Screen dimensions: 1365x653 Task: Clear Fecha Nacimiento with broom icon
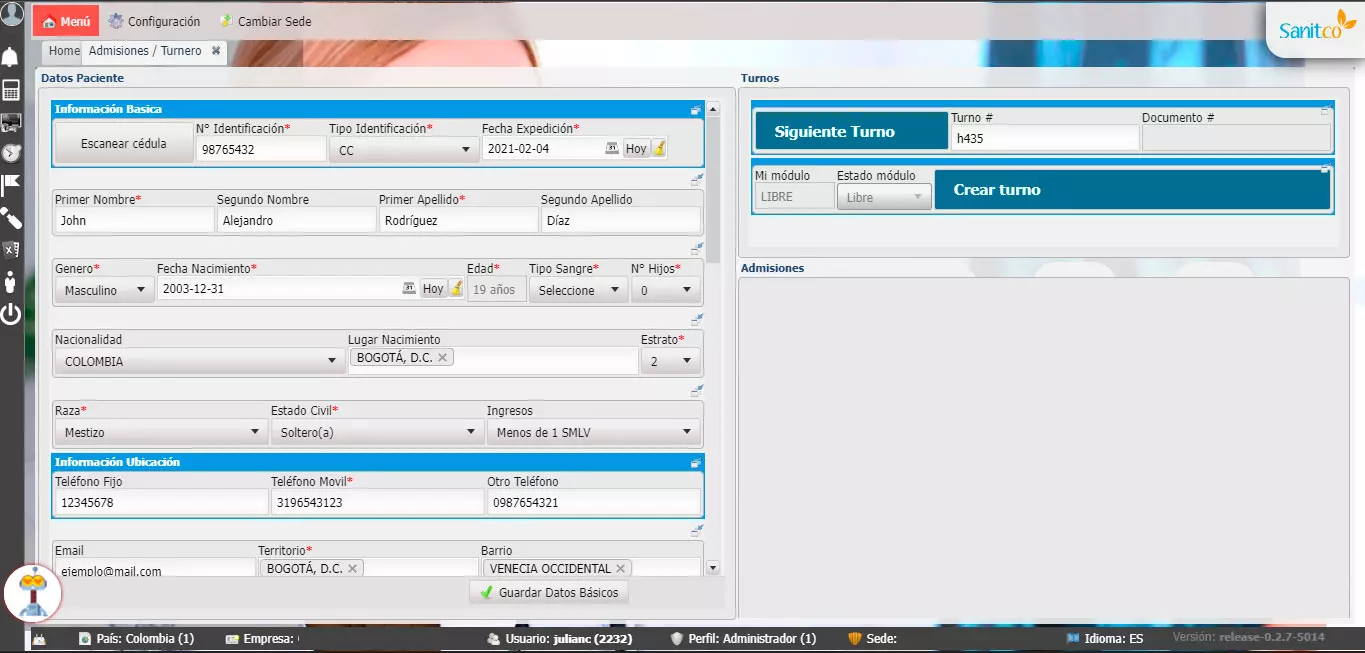[456, 289]
